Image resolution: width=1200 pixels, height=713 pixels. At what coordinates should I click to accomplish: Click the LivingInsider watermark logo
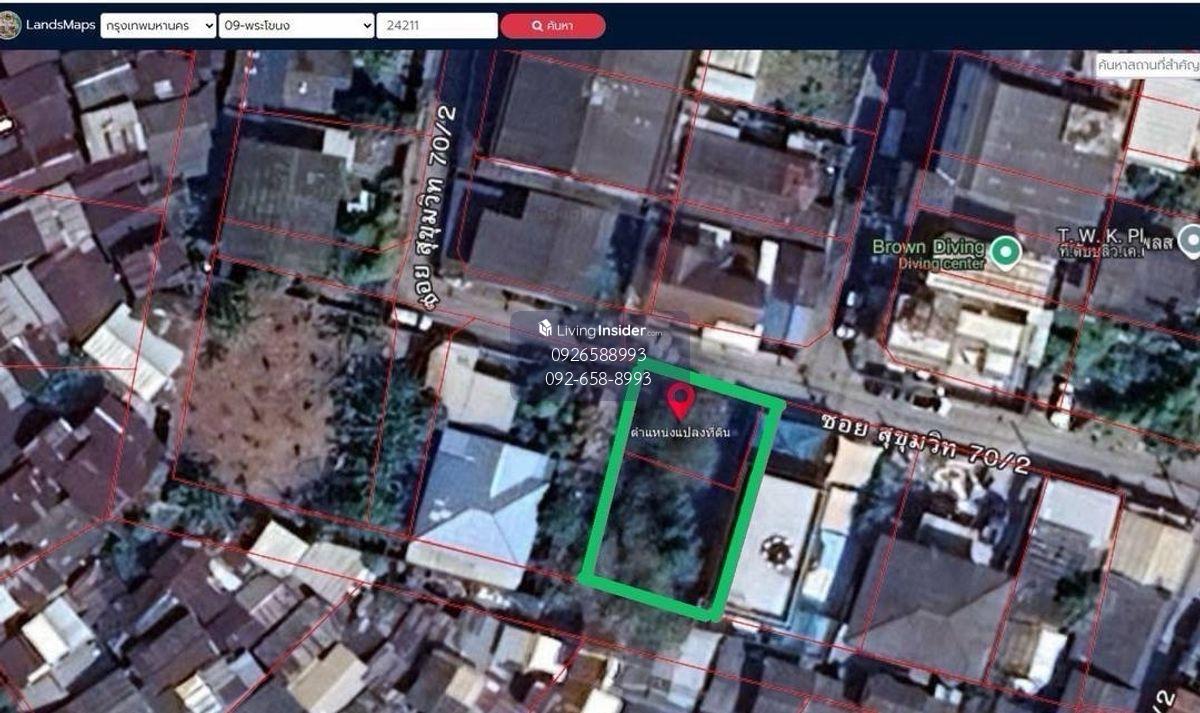pyautogui.click(x=600, y=330)
